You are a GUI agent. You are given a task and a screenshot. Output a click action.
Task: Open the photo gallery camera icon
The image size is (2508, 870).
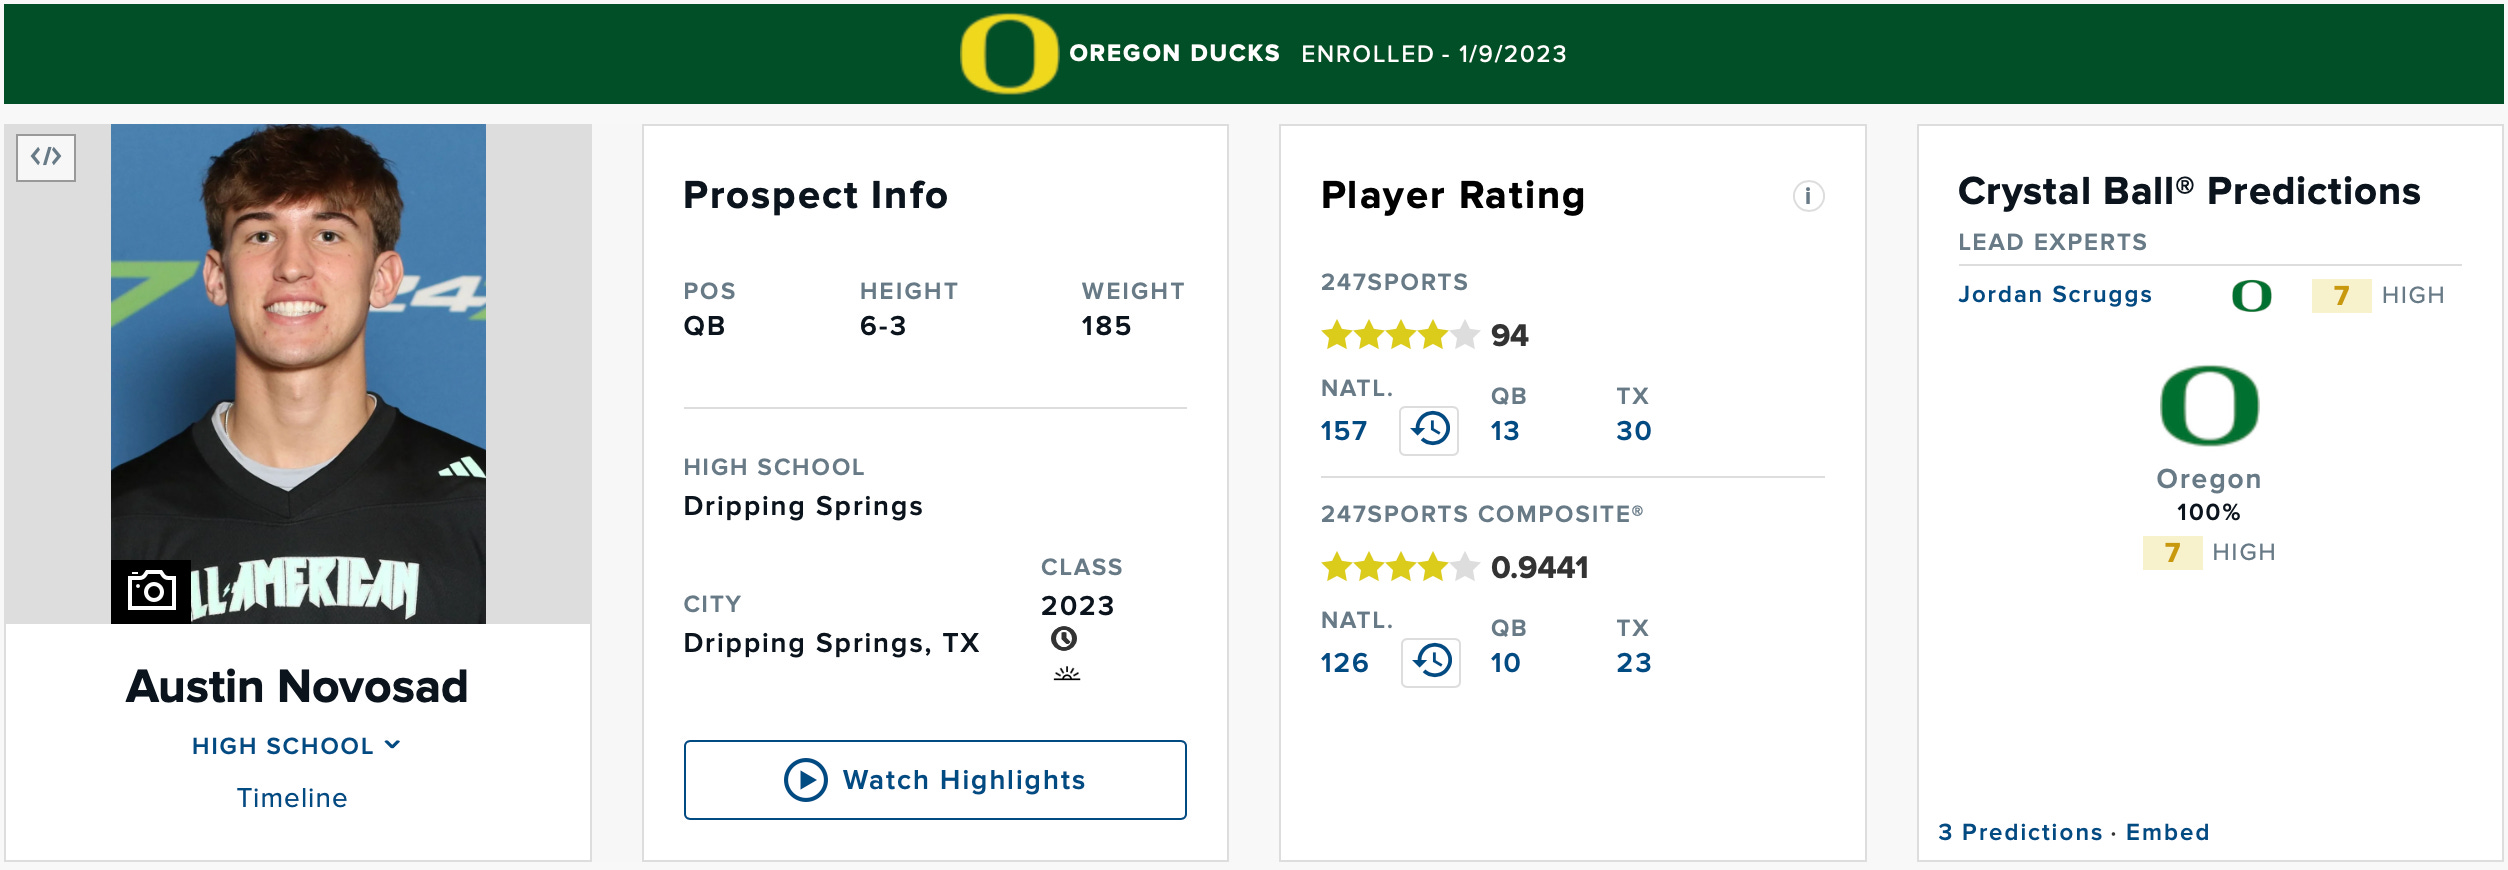coord(151,591)
